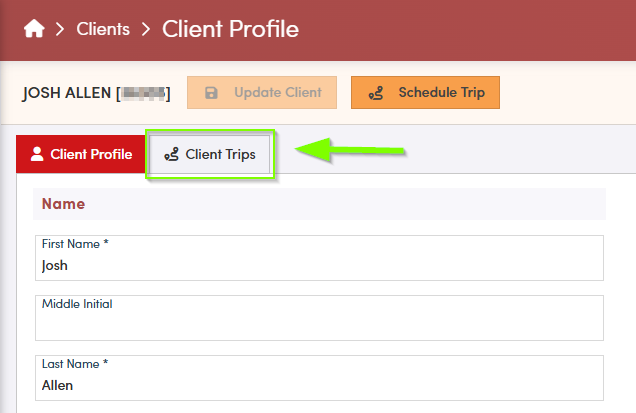Select the Client Profile breadcrumb title
636x413 pixels.
coord(230,29)
